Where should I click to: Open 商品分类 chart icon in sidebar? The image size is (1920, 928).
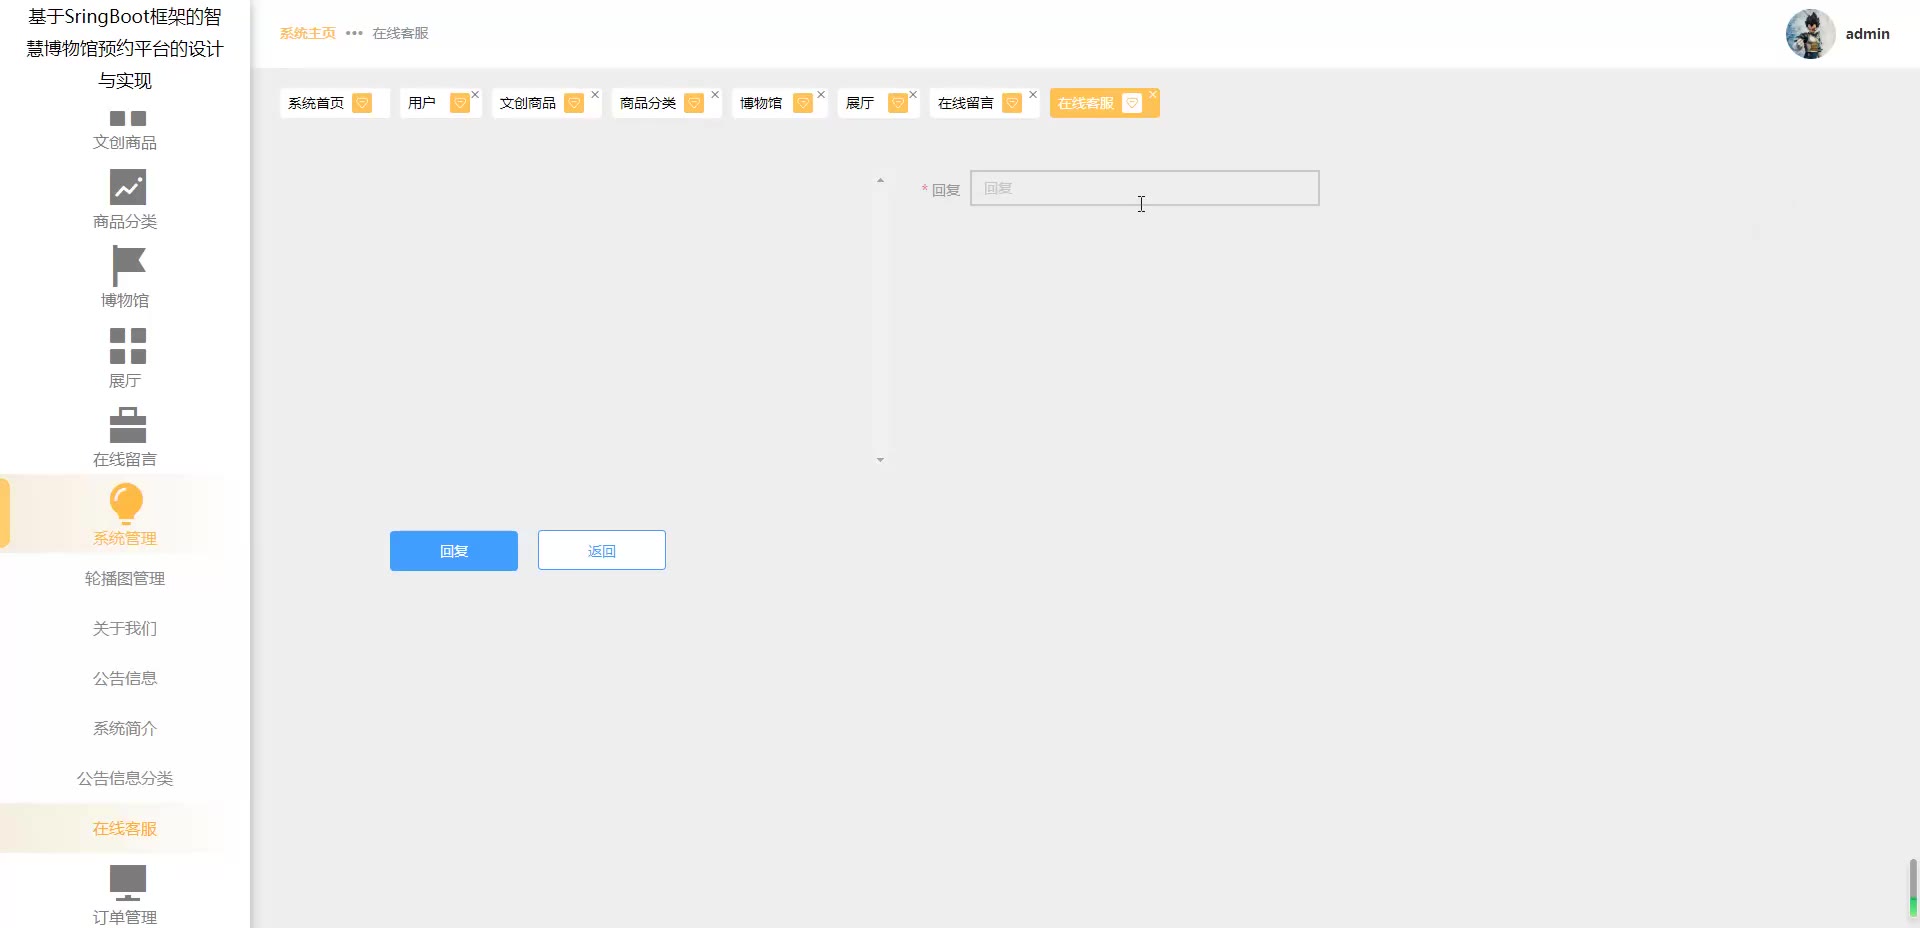pos(127,187)
